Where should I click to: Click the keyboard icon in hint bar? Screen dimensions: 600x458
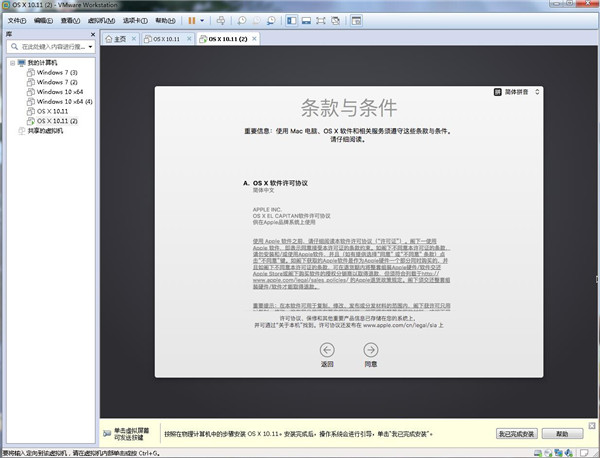[107, 434]
